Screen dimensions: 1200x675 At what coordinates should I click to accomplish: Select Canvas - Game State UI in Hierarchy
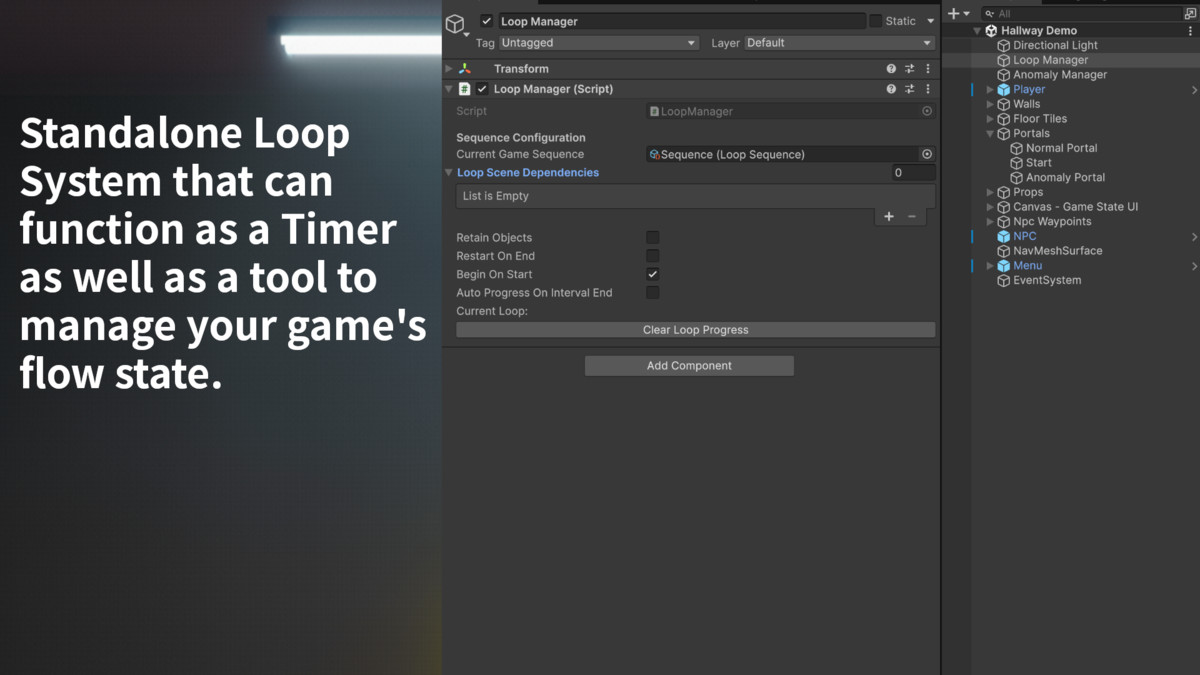pyautogui.click(x=1075, y=207)
